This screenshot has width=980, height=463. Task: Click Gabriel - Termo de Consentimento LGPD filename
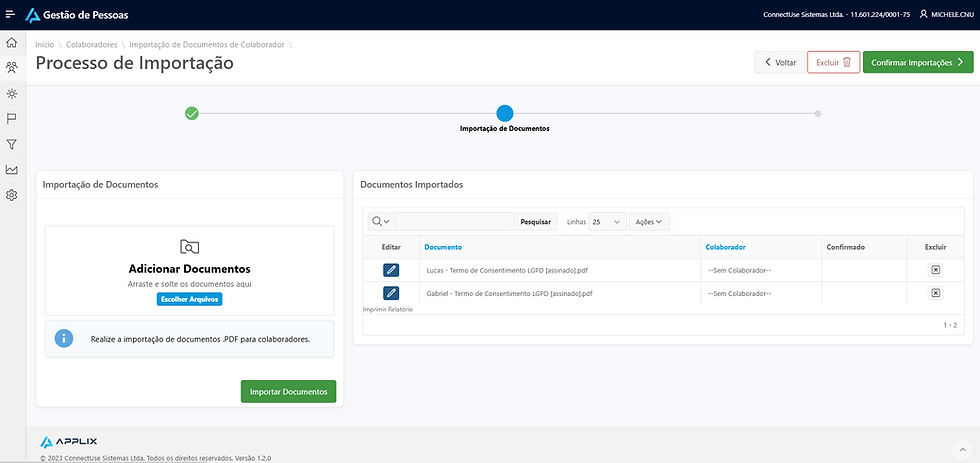[x=509, y=294]
